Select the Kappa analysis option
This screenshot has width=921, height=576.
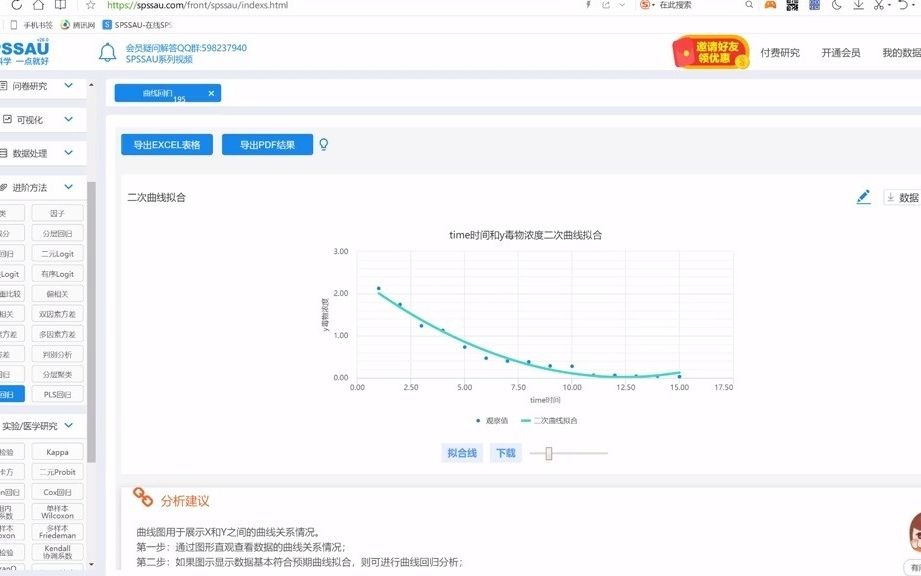[56, 451]
